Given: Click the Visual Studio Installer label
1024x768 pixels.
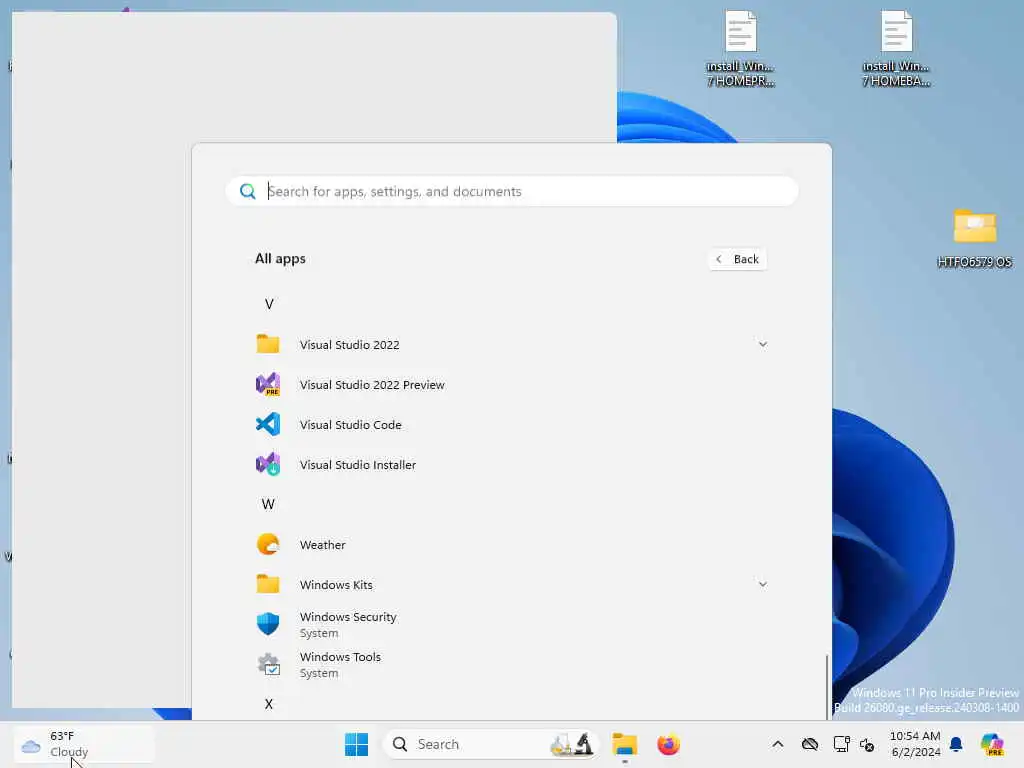Looking at the screenshot, I should (358, 464).
